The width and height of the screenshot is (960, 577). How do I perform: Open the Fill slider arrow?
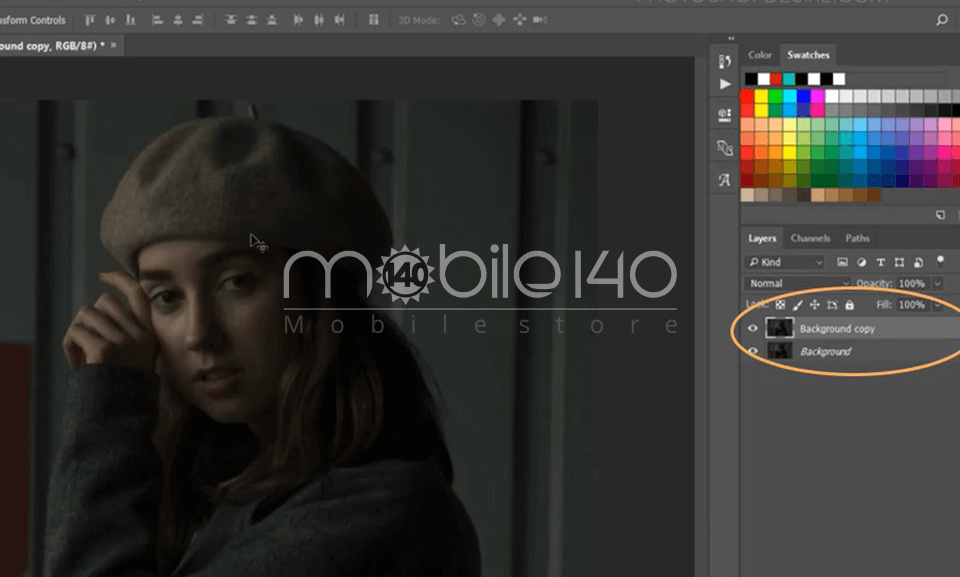937,304
